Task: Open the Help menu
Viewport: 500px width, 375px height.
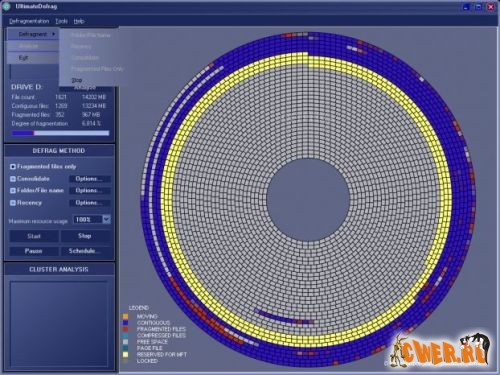Action: [79, 21]
